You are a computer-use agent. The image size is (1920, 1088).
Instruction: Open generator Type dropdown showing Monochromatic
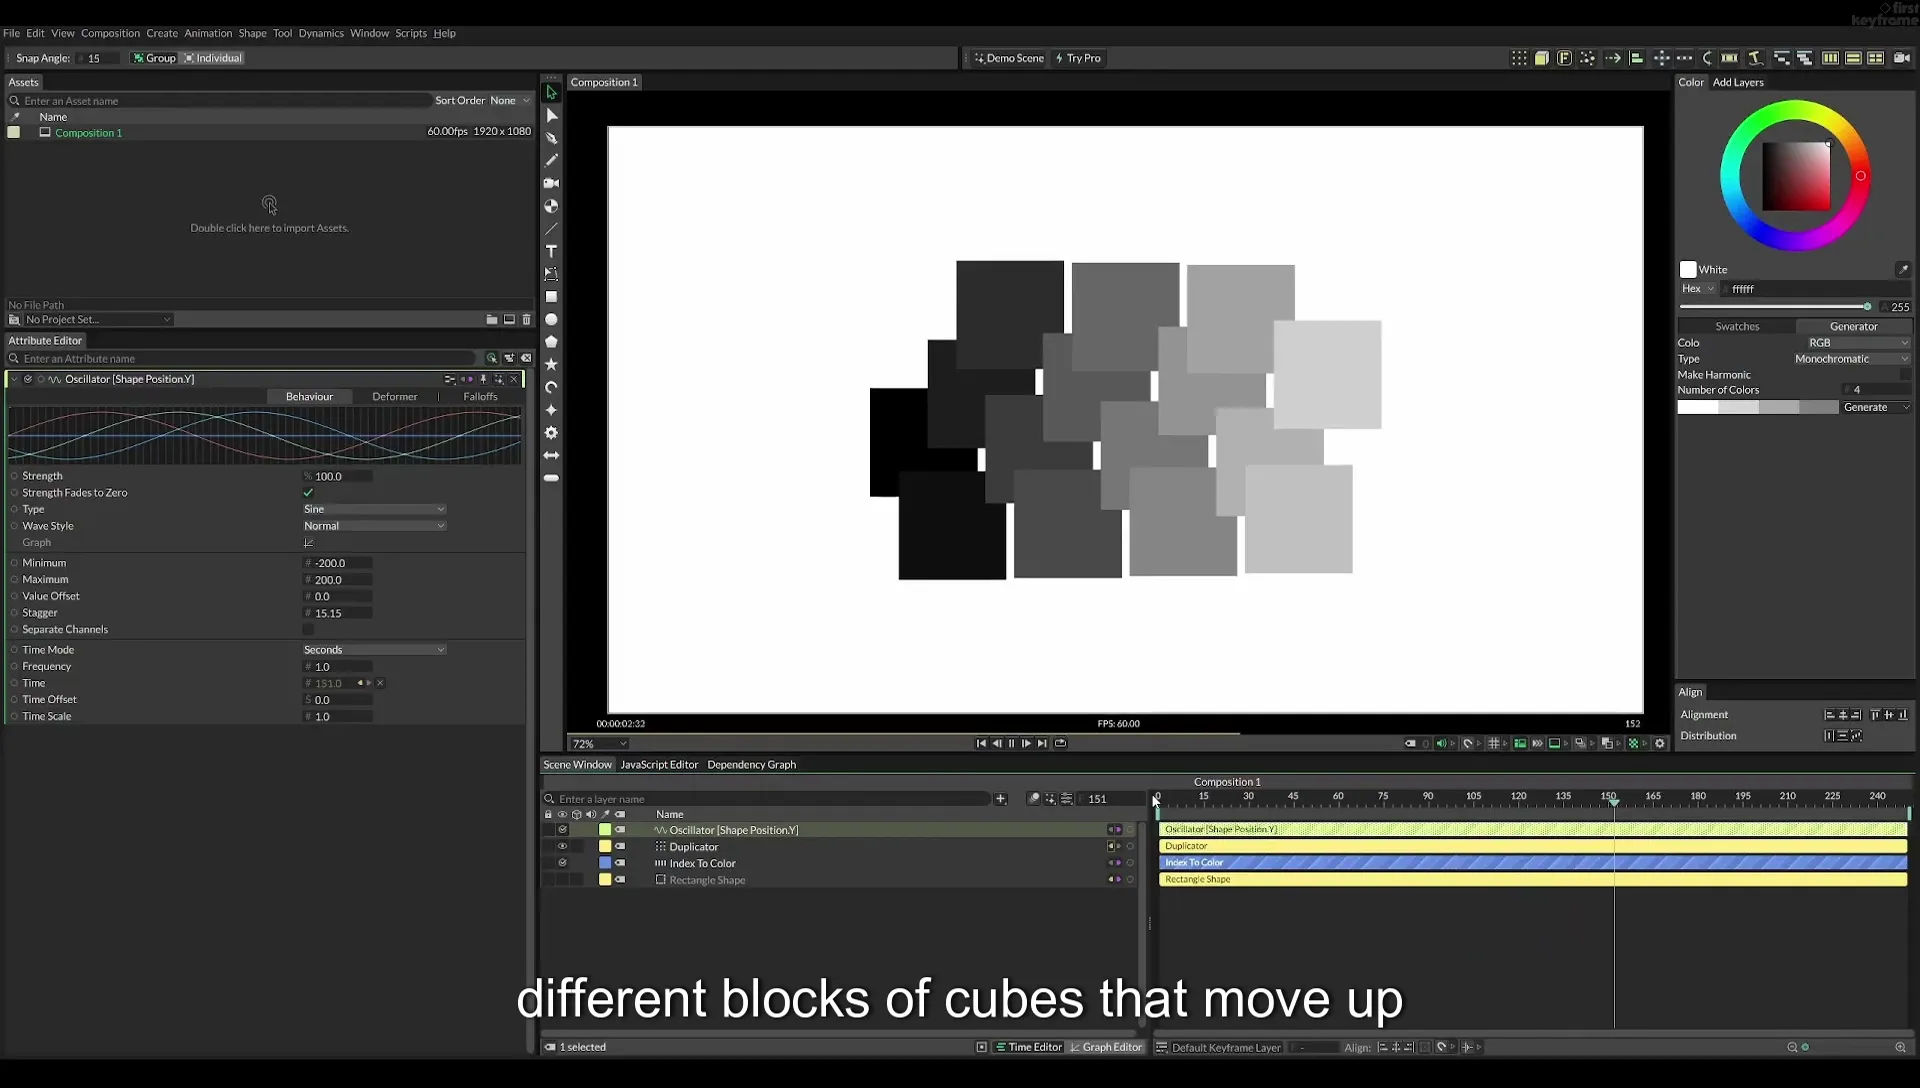(1851, 359)
